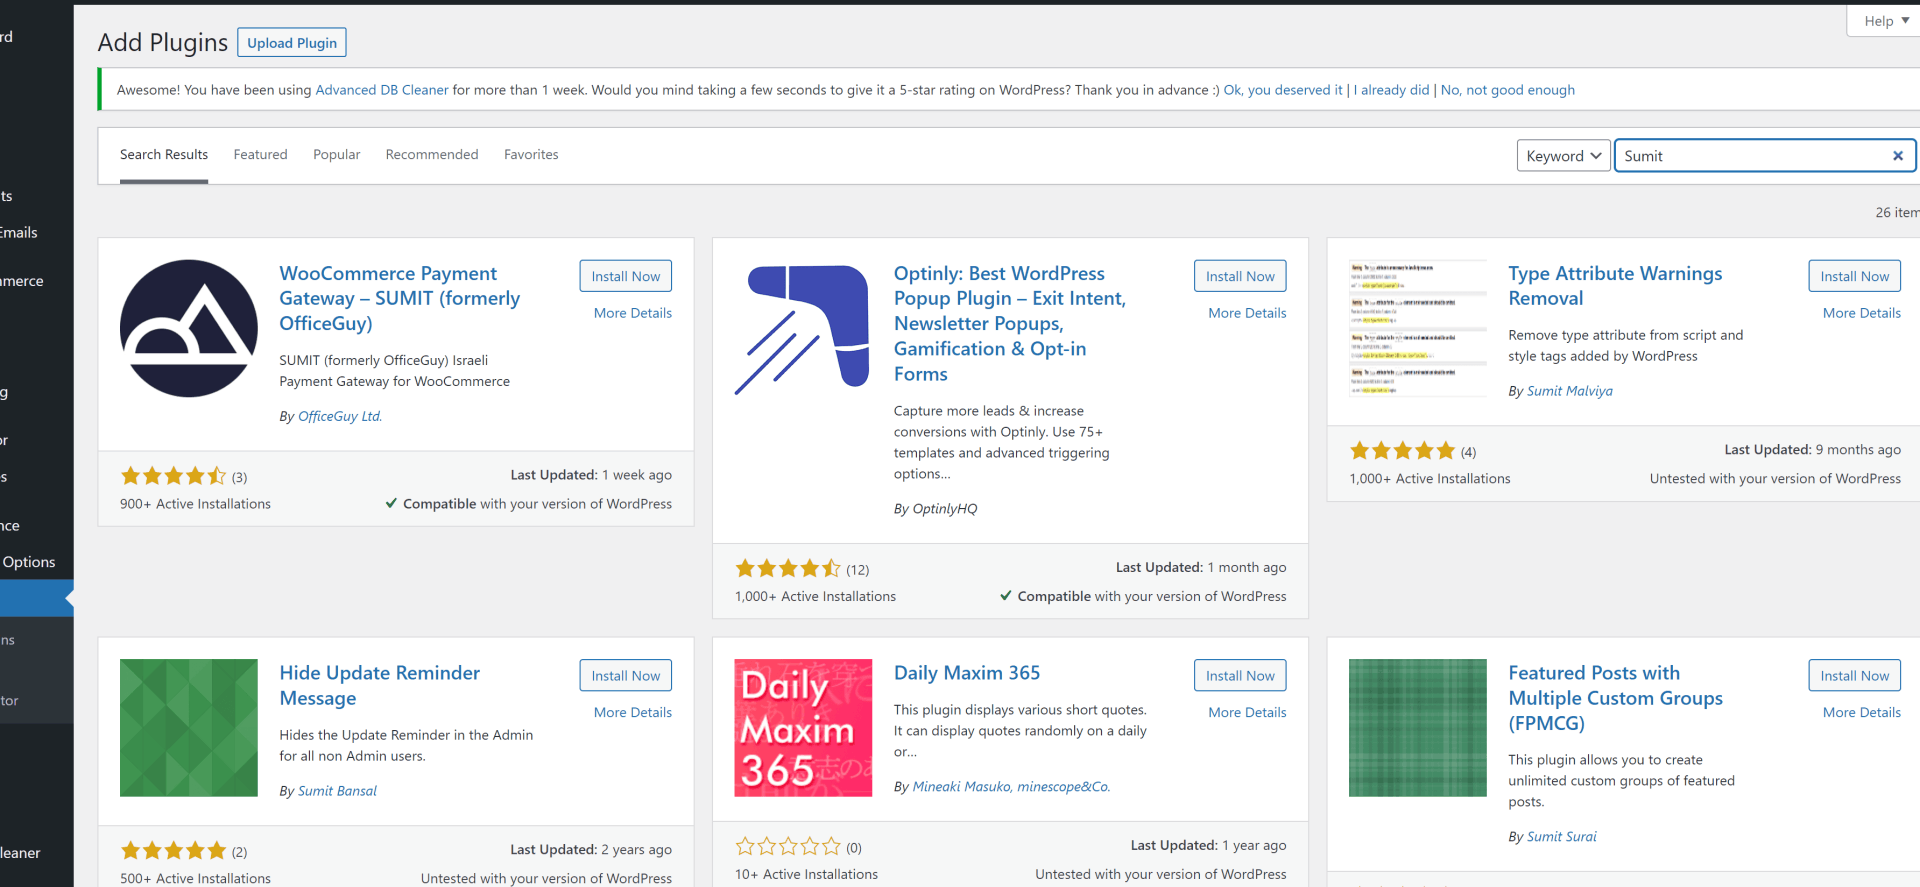
Task: Open author Sumit Malviya link
Action: point(1569,391)
